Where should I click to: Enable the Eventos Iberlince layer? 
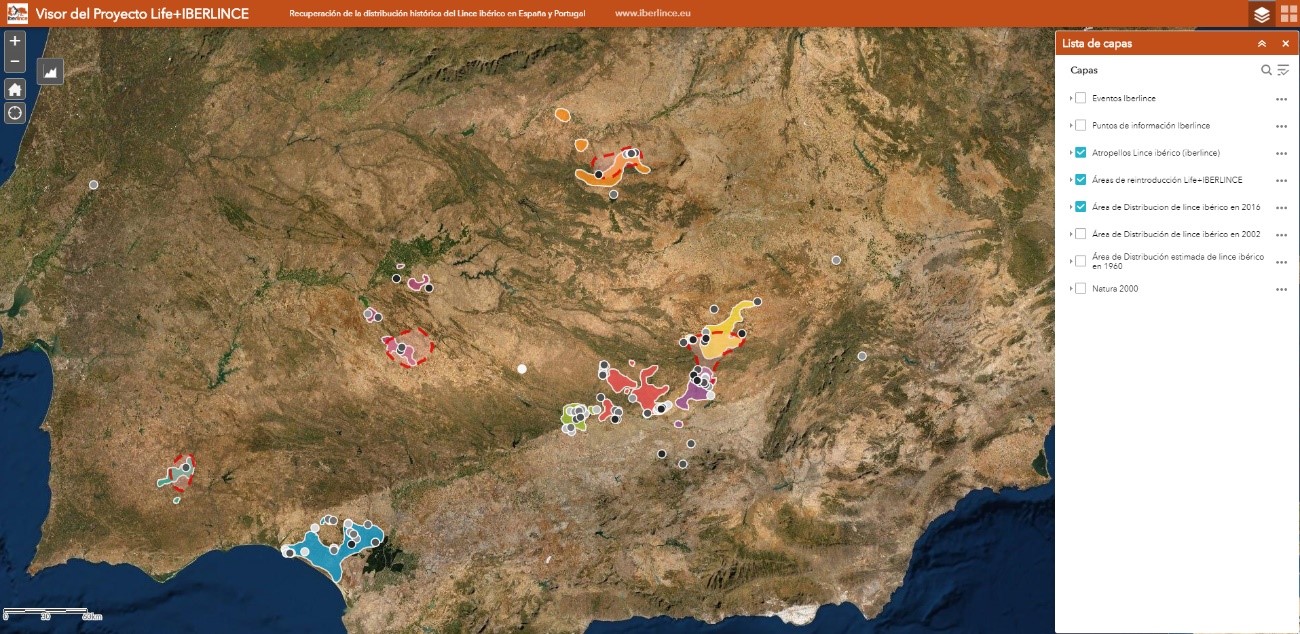(1080, 98)
